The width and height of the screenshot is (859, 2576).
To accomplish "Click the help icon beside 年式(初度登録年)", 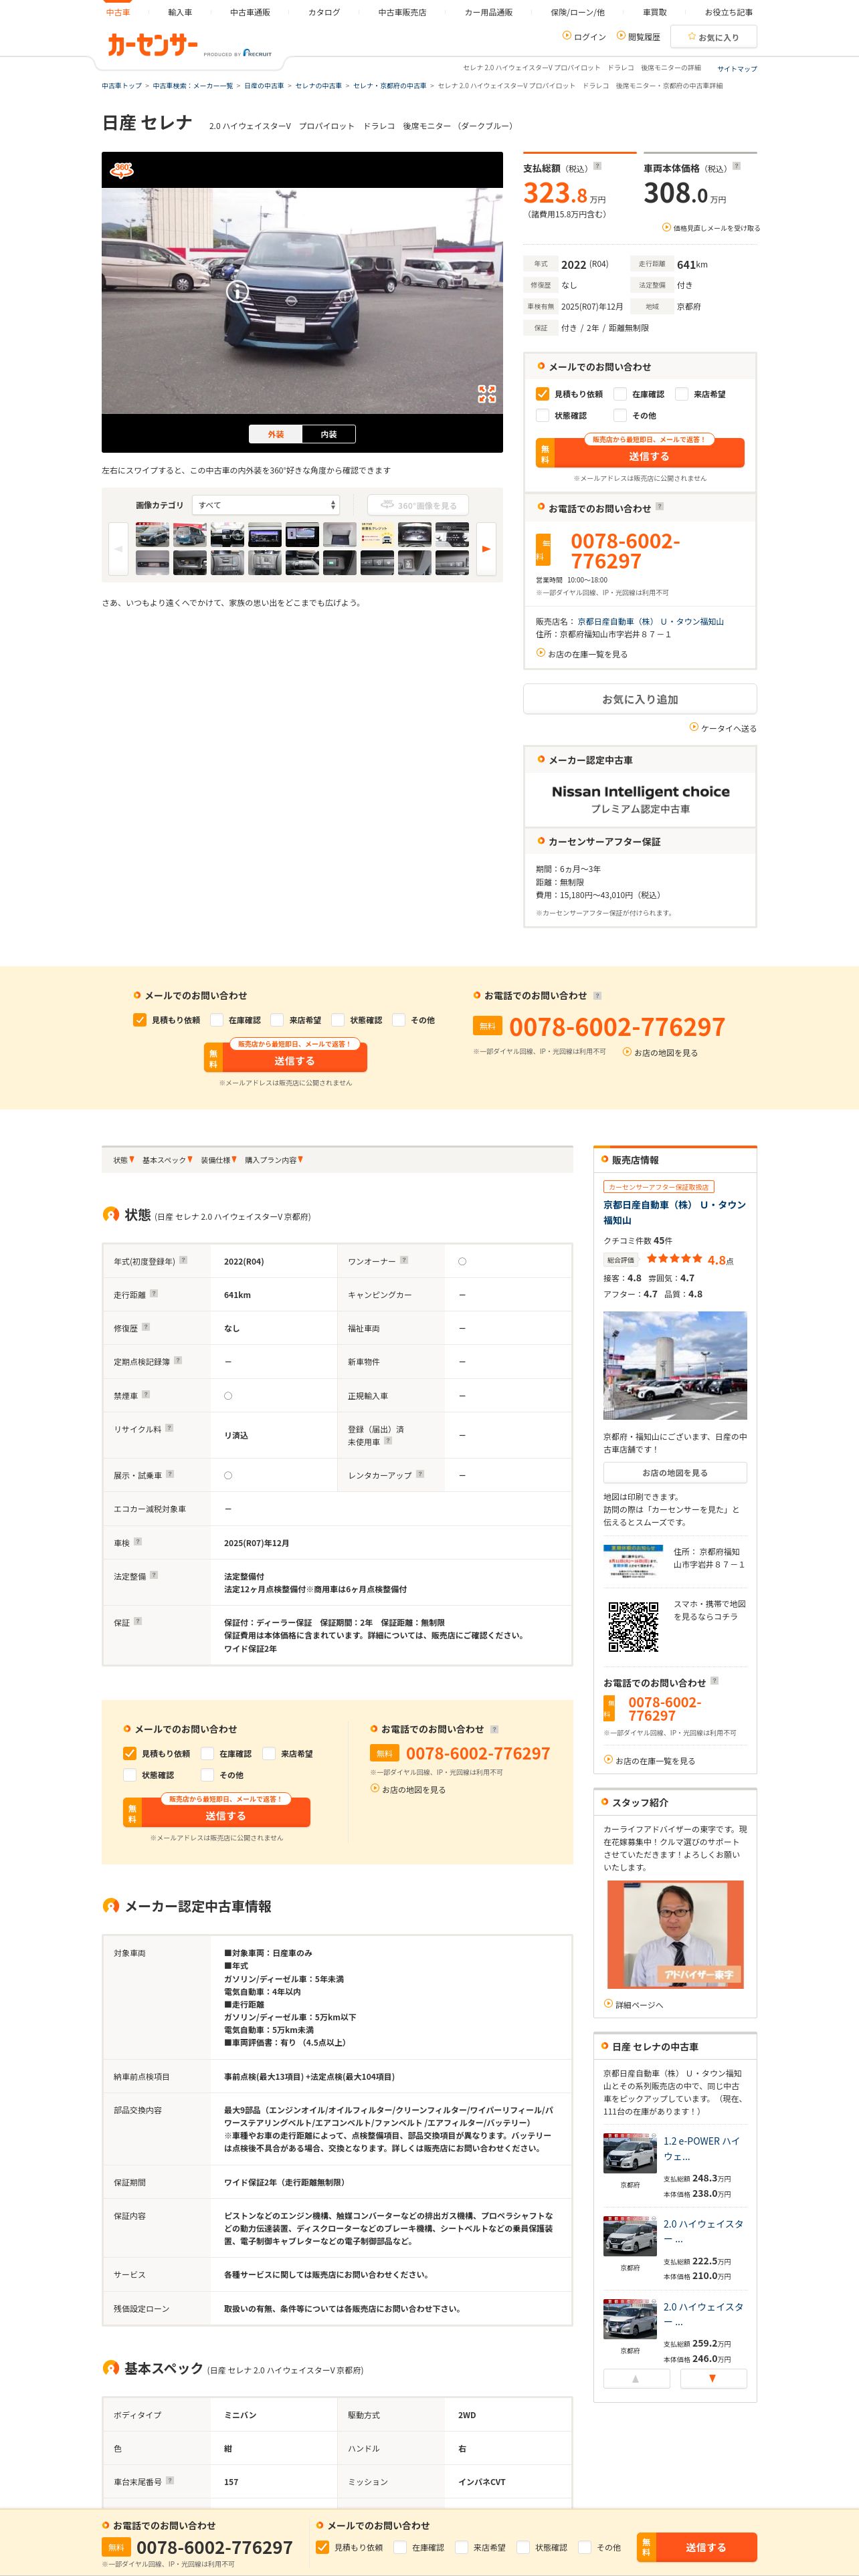I will pos(183,1260).
